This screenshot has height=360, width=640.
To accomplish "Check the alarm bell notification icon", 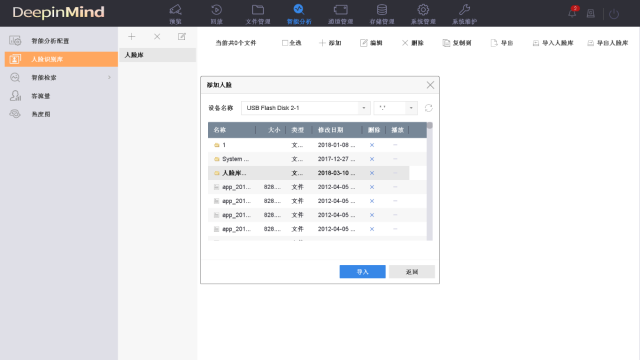I will pos(572,13).
